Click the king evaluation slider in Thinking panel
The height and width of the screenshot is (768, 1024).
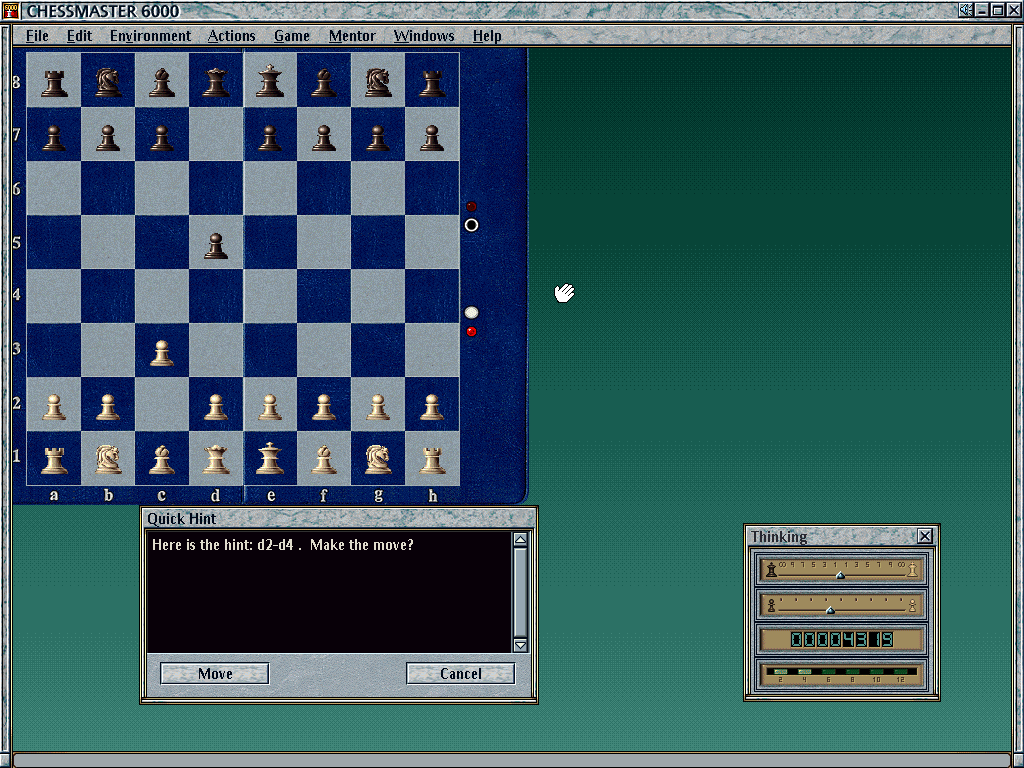(841, 569)
